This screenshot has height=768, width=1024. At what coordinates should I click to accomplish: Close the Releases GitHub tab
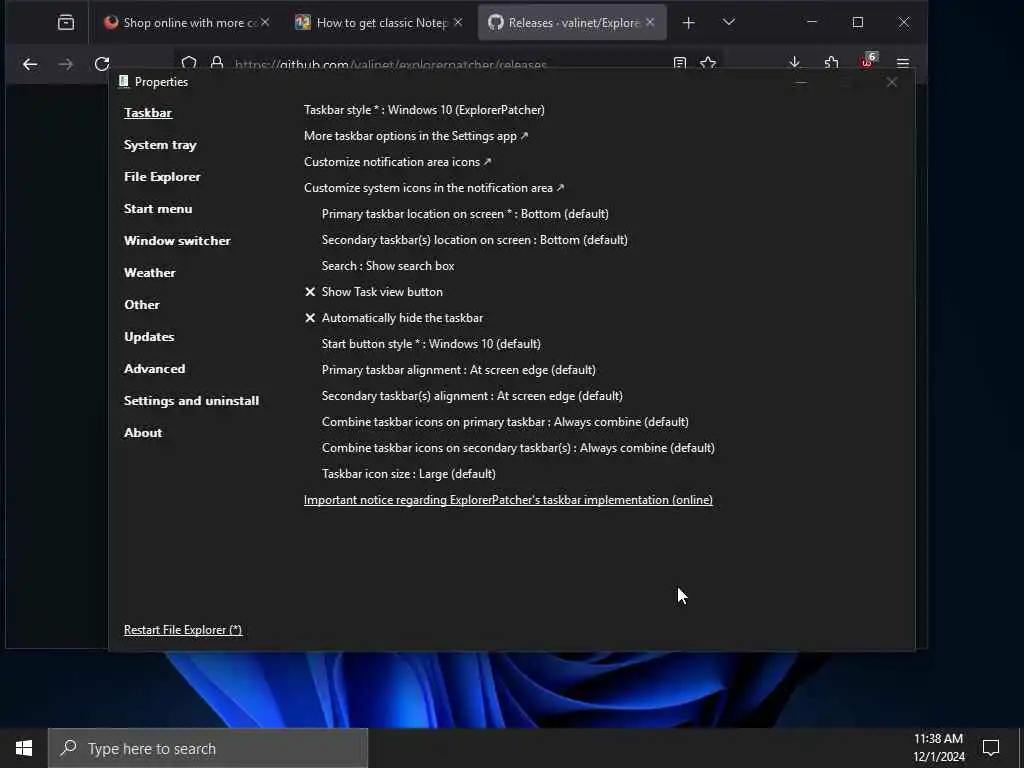[650, 22]
